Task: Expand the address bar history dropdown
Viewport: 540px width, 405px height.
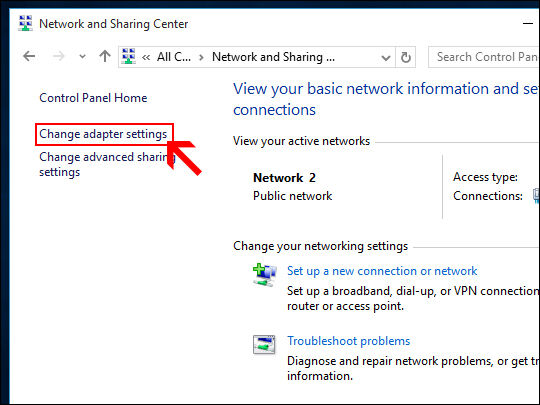Action: click(x=386, y=58)
